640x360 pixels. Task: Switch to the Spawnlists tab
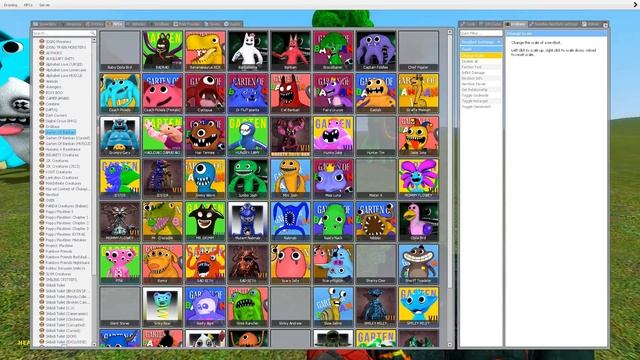(46, 24)
